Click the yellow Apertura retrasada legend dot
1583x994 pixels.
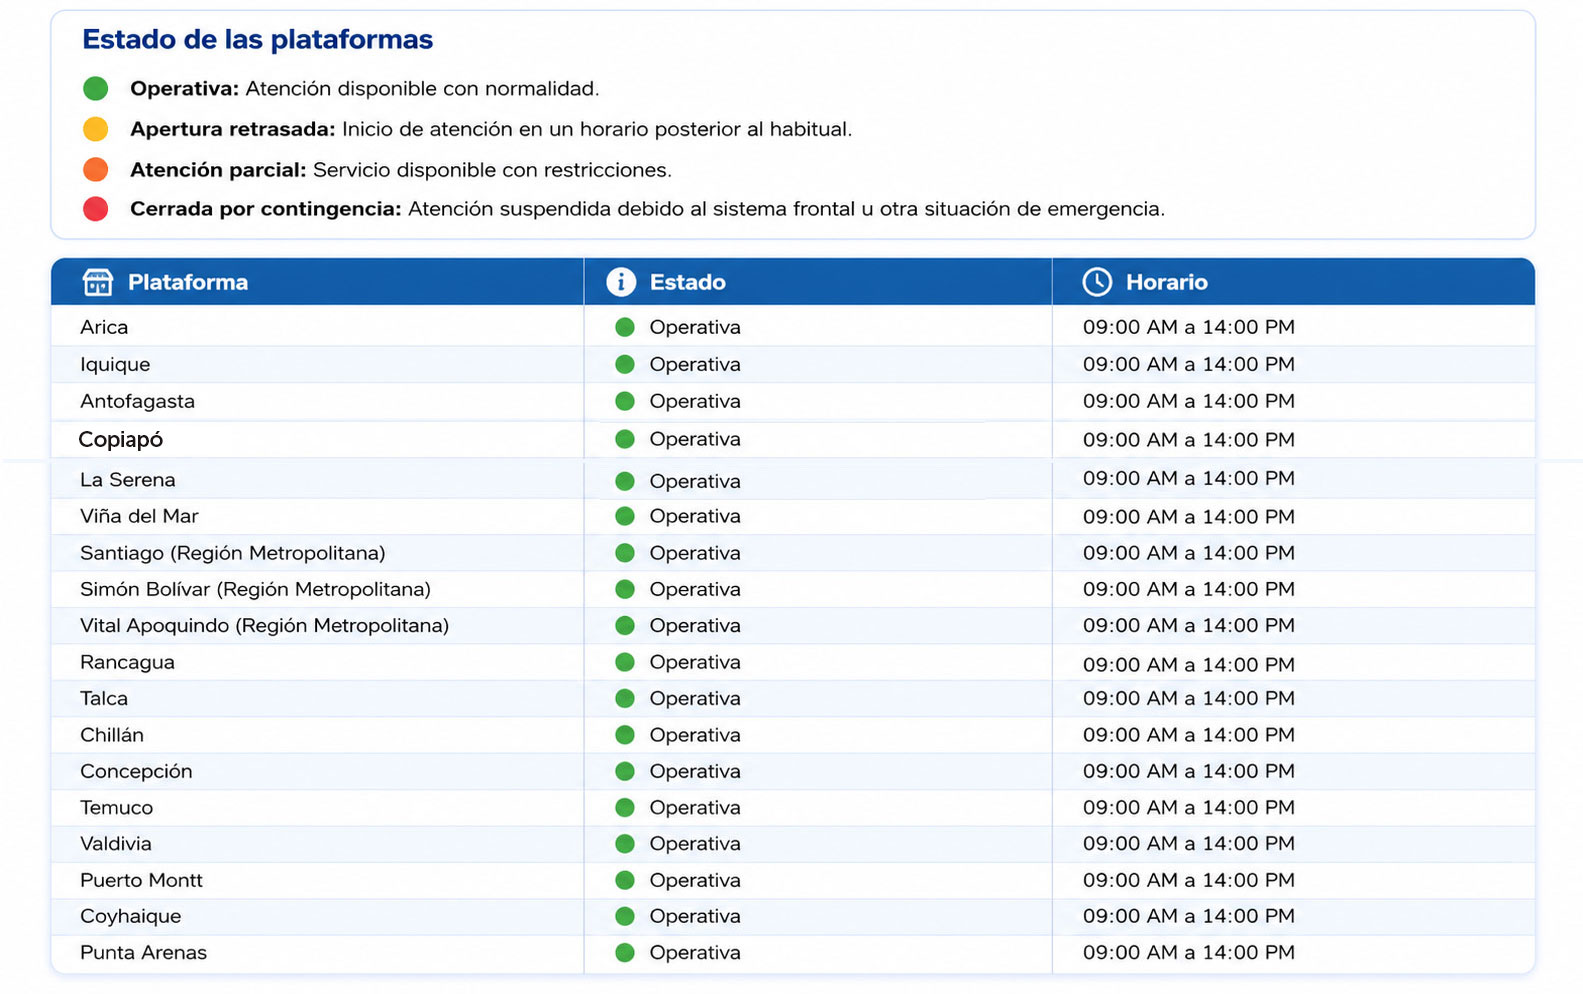click(x=96, y=129)
